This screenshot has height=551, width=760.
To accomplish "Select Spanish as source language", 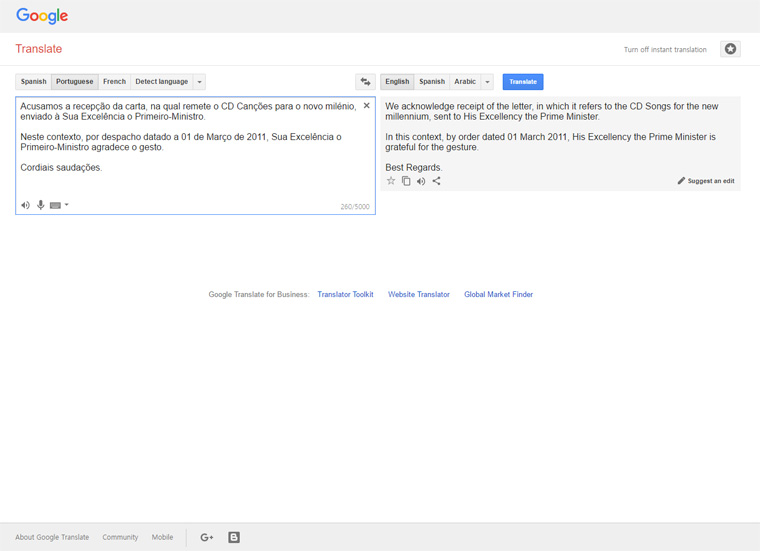I will coord(33,82).
